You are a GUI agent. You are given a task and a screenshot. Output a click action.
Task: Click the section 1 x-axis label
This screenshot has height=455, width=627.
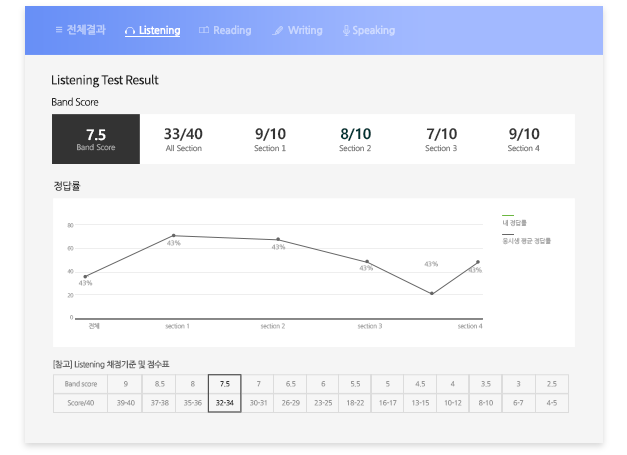pyautogui.click(x=178, y=326)
